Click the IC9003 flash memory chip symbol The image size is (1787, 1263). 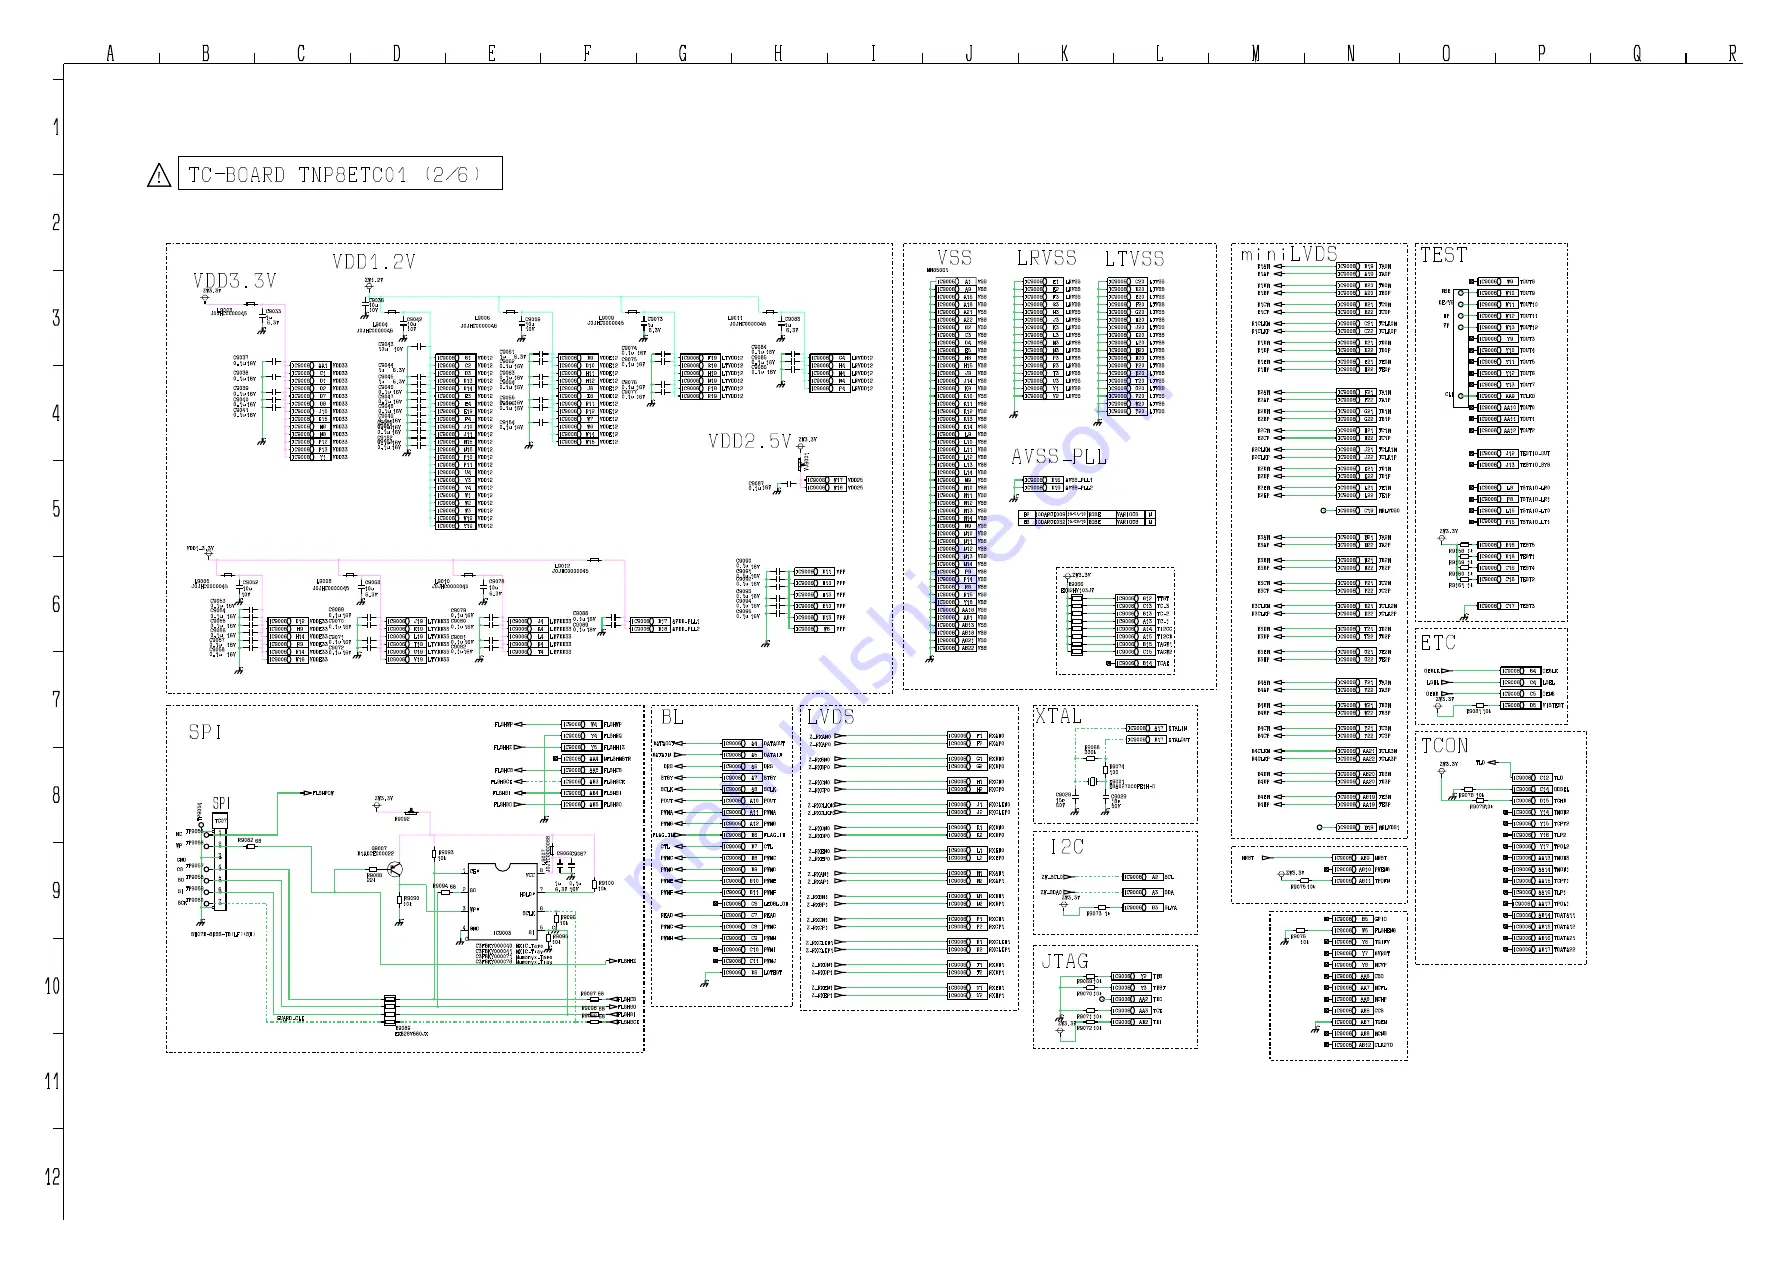501,901
